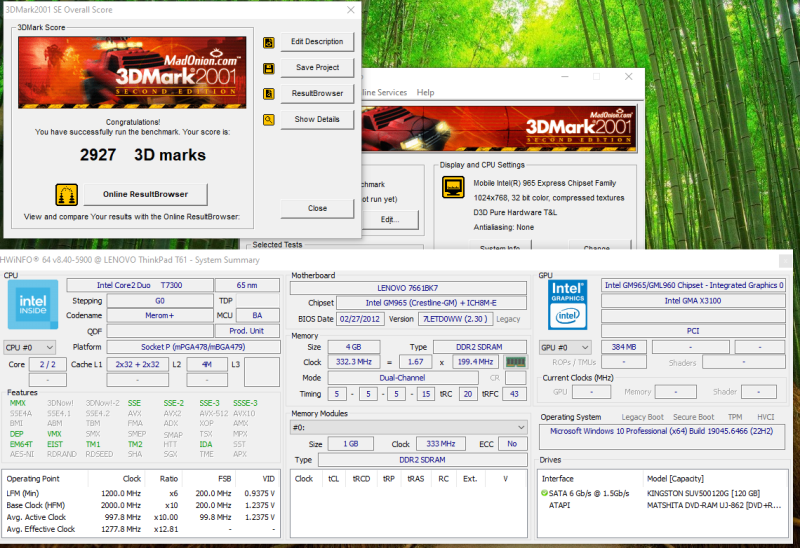Click the 384 MB GPU memory value
The image size is (800, 548).
click(x=624, y=347)
